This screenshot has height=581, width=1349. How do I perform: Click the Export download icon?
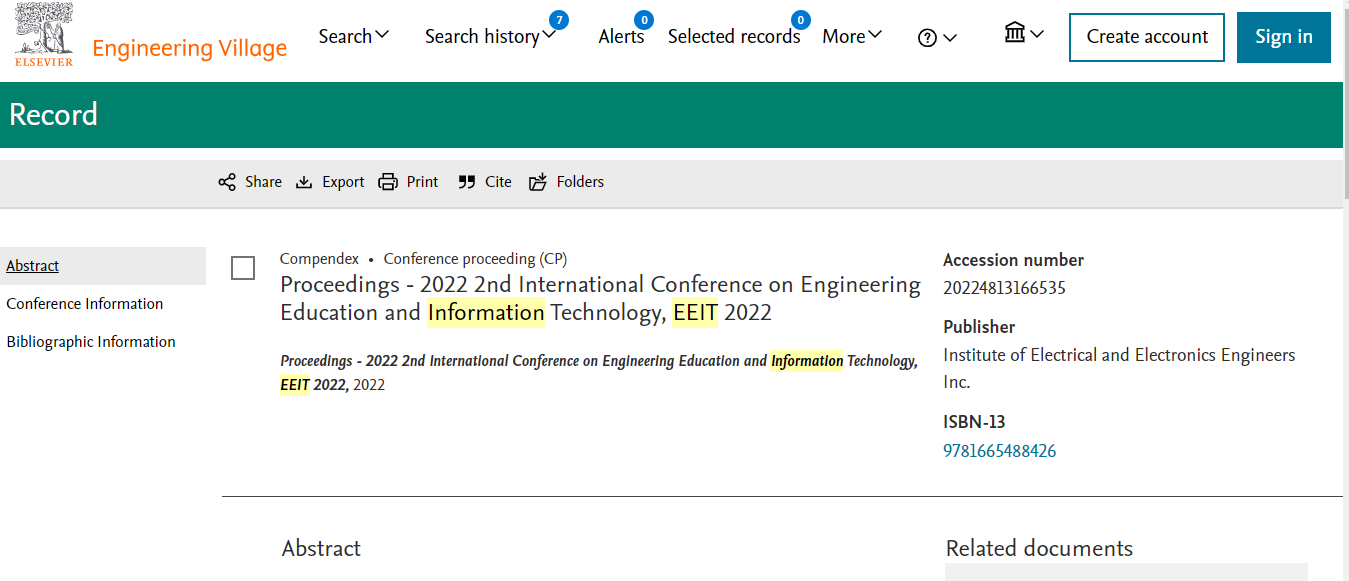click(305, 182)
